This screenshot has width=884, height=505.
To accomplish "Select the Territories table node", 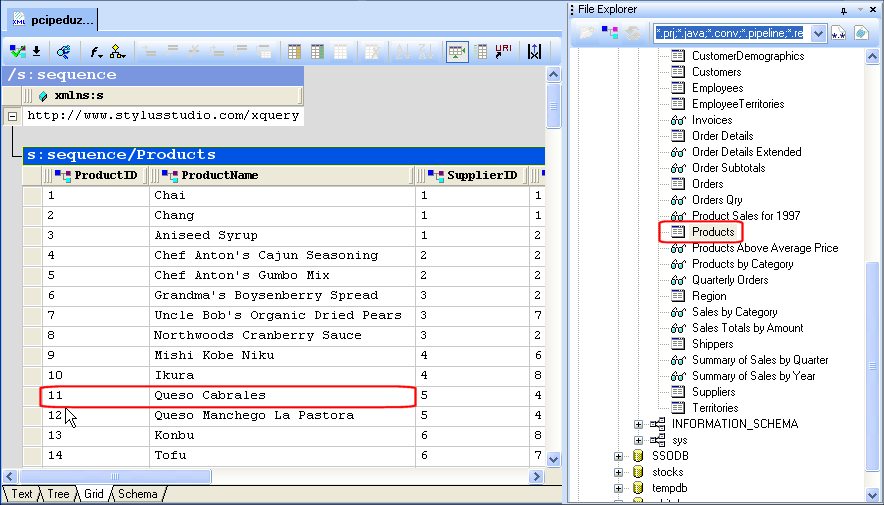I will (x=715, y=407).
